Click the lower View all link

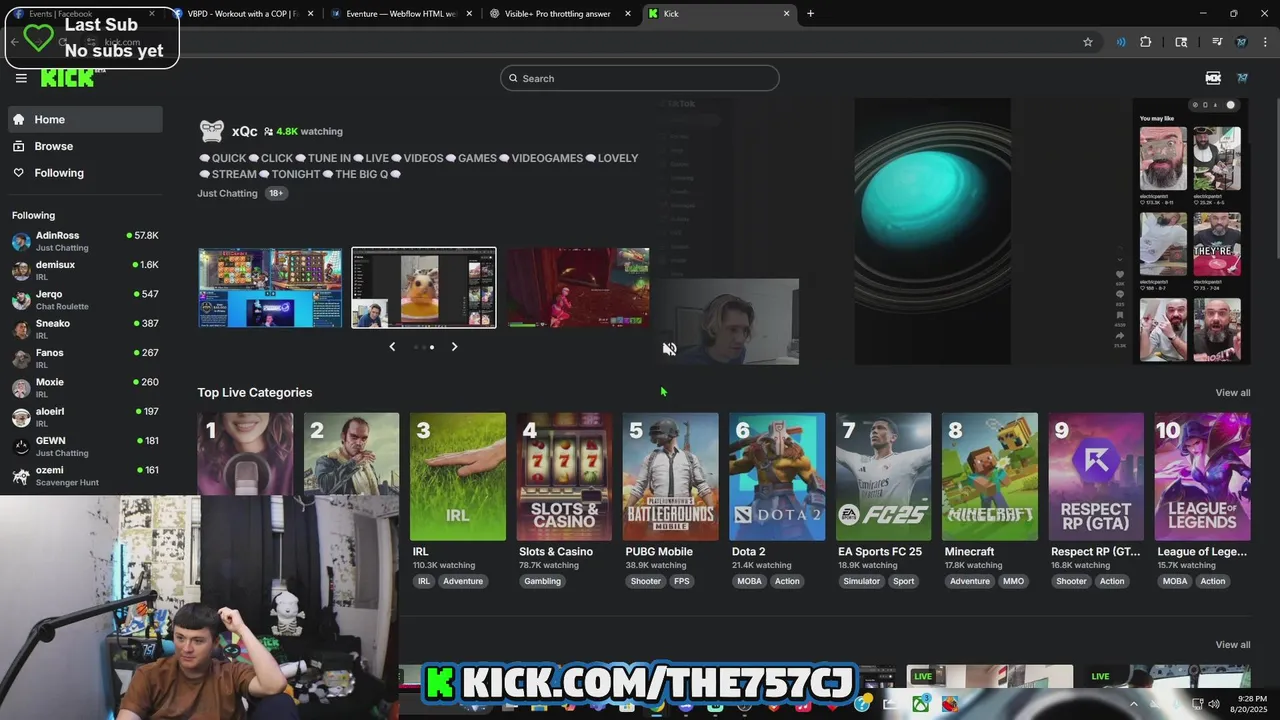click(1233, 644)
